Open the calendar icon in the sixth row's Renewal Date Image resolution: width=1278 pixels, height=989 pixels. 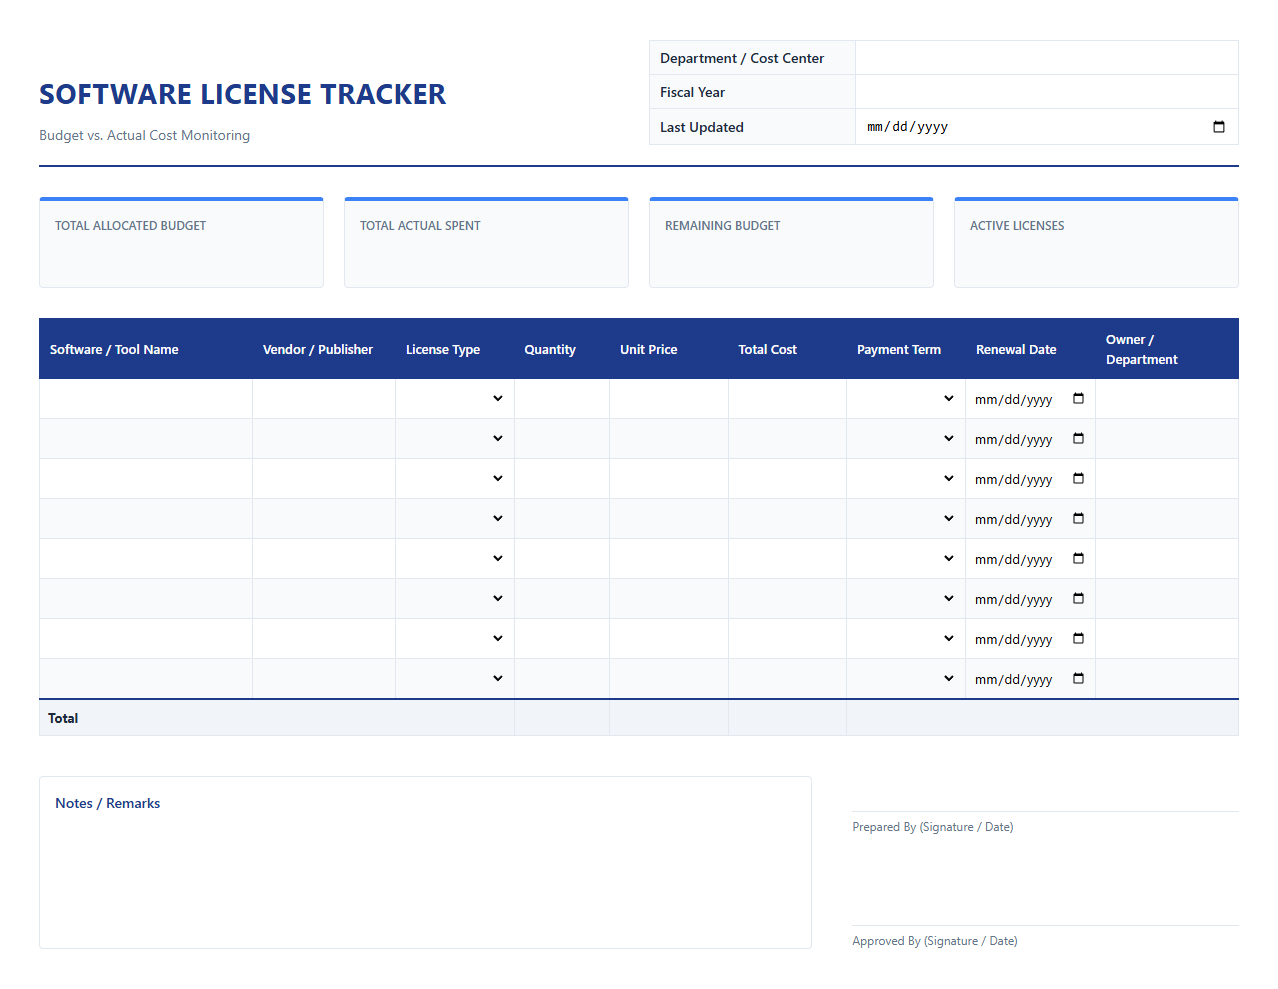tap(1078, 599)
